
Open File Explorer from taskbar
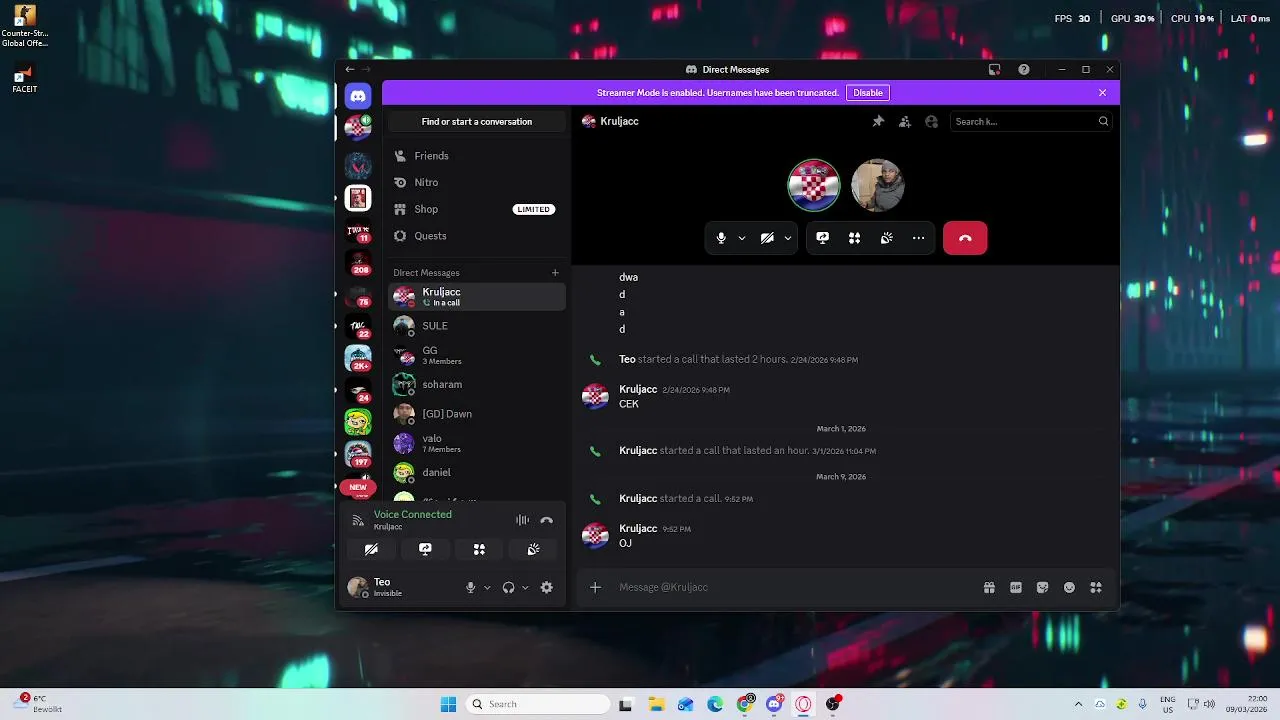656,704
